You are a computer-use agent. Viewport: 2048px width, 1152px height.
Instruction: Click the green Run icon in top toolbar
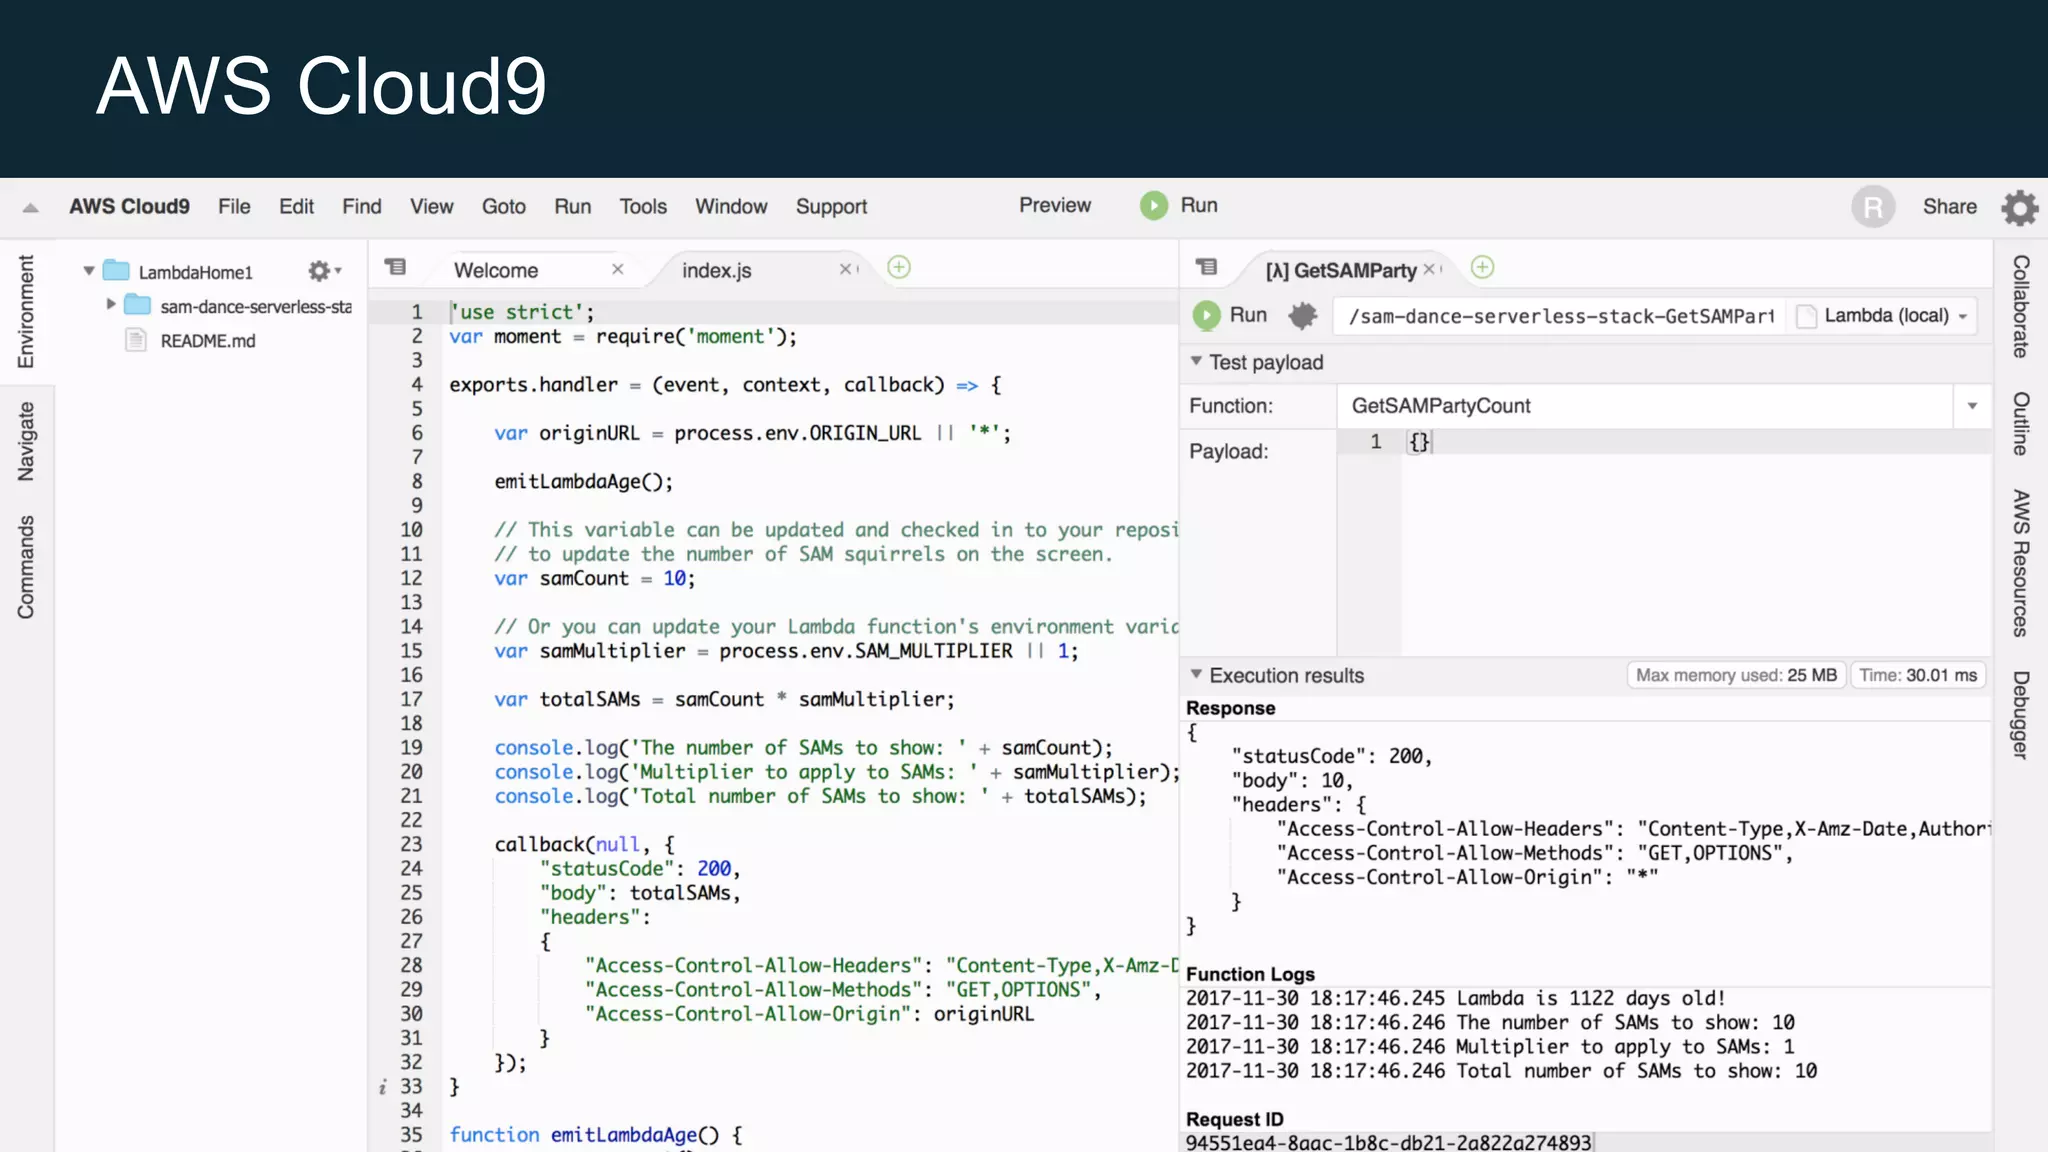point(1153,206)
